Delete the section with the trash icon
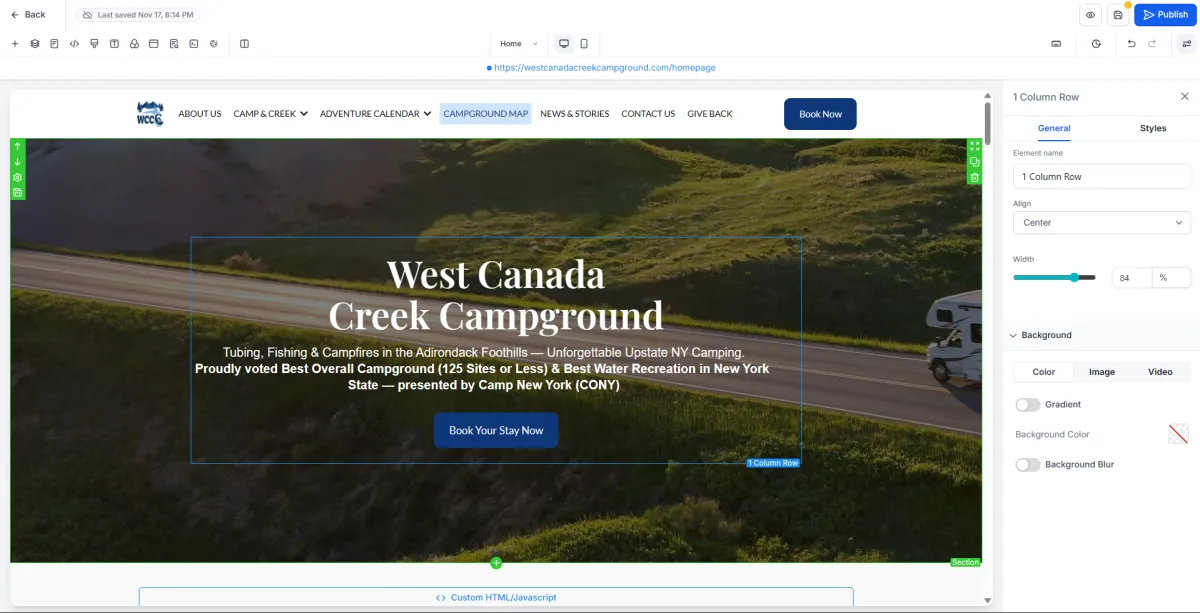The height and width of the screenshot is (613, 1200). click(x=974, y=177)
